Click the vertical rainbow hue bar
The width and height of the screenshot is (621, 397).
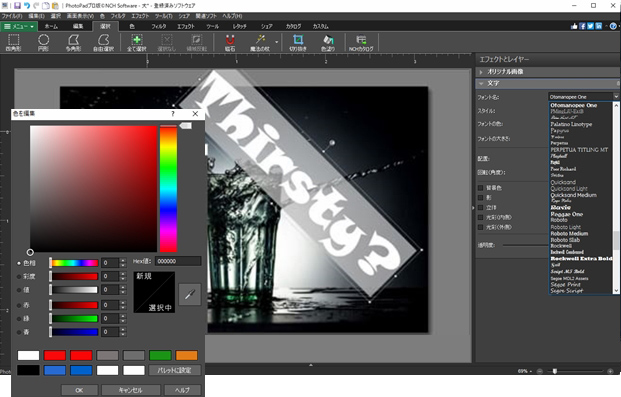(168, 189)
